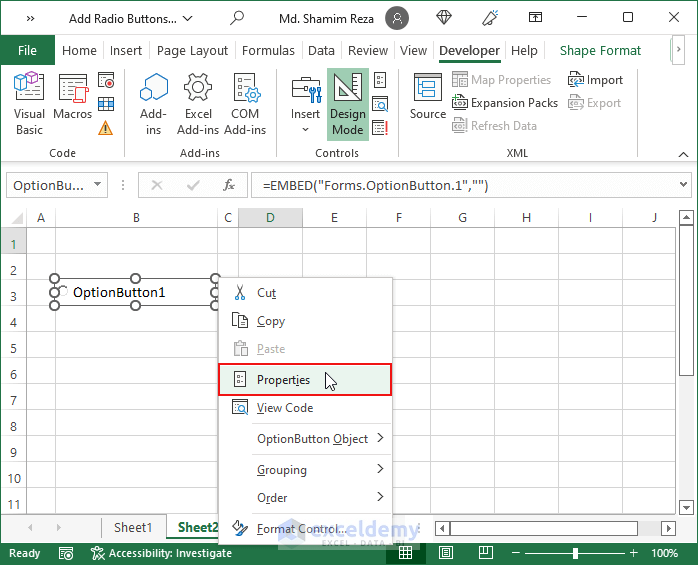Switch to Page Layout view icon
698x565 pixels.
446,553
